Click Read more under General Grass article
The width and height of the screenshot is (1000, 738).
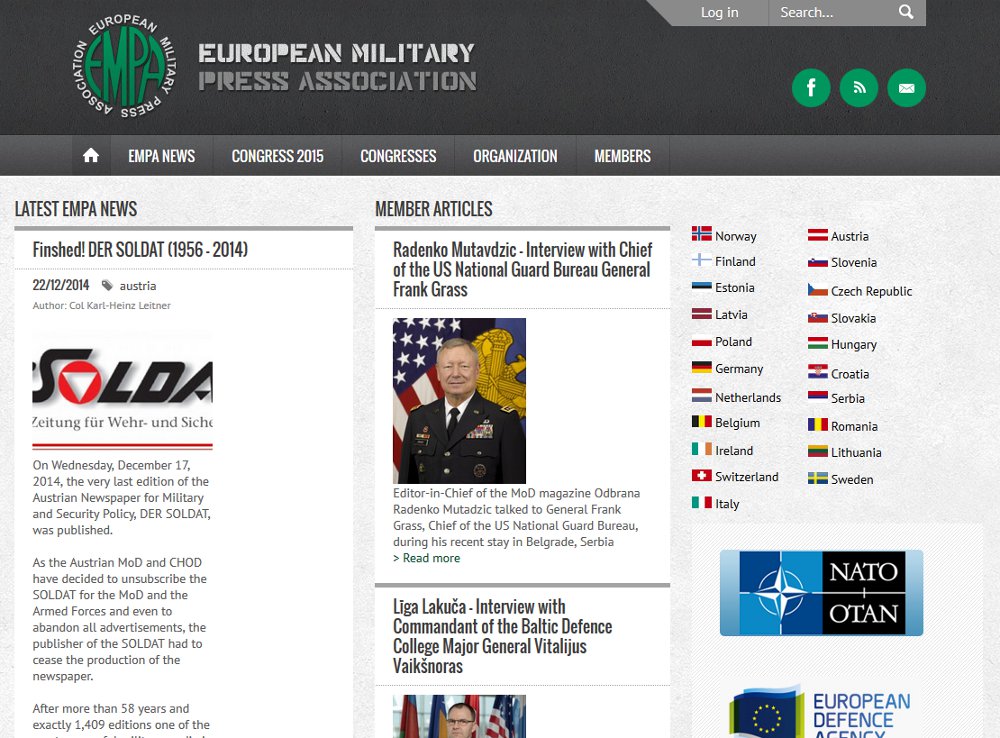[427, 558]
